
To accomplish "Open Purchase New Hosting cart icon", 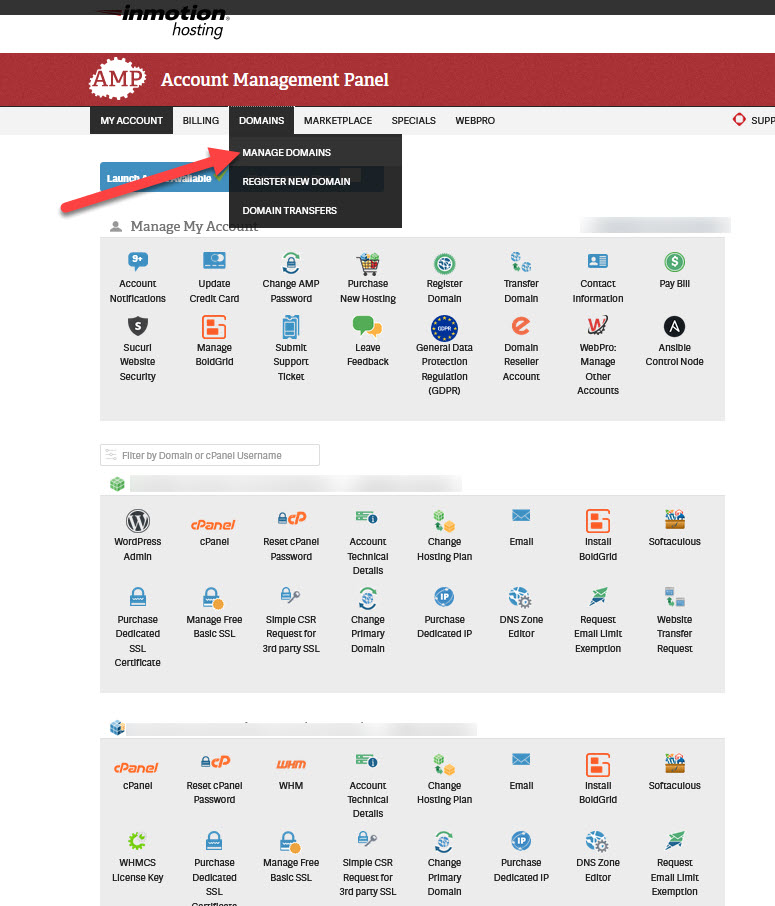I will point(368,263).
